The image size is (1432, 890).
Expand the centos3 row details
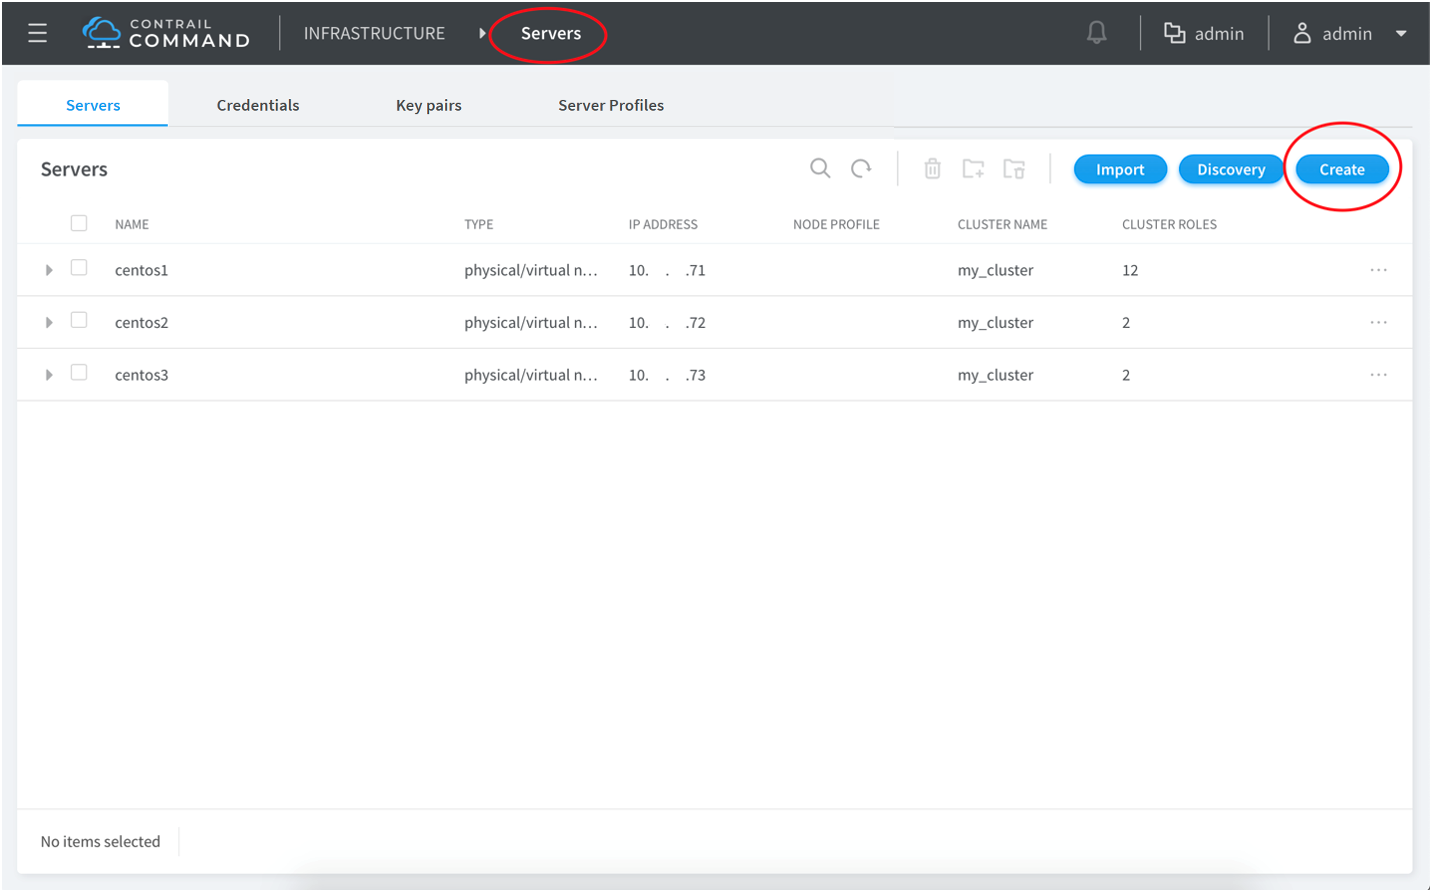[49, 375]
